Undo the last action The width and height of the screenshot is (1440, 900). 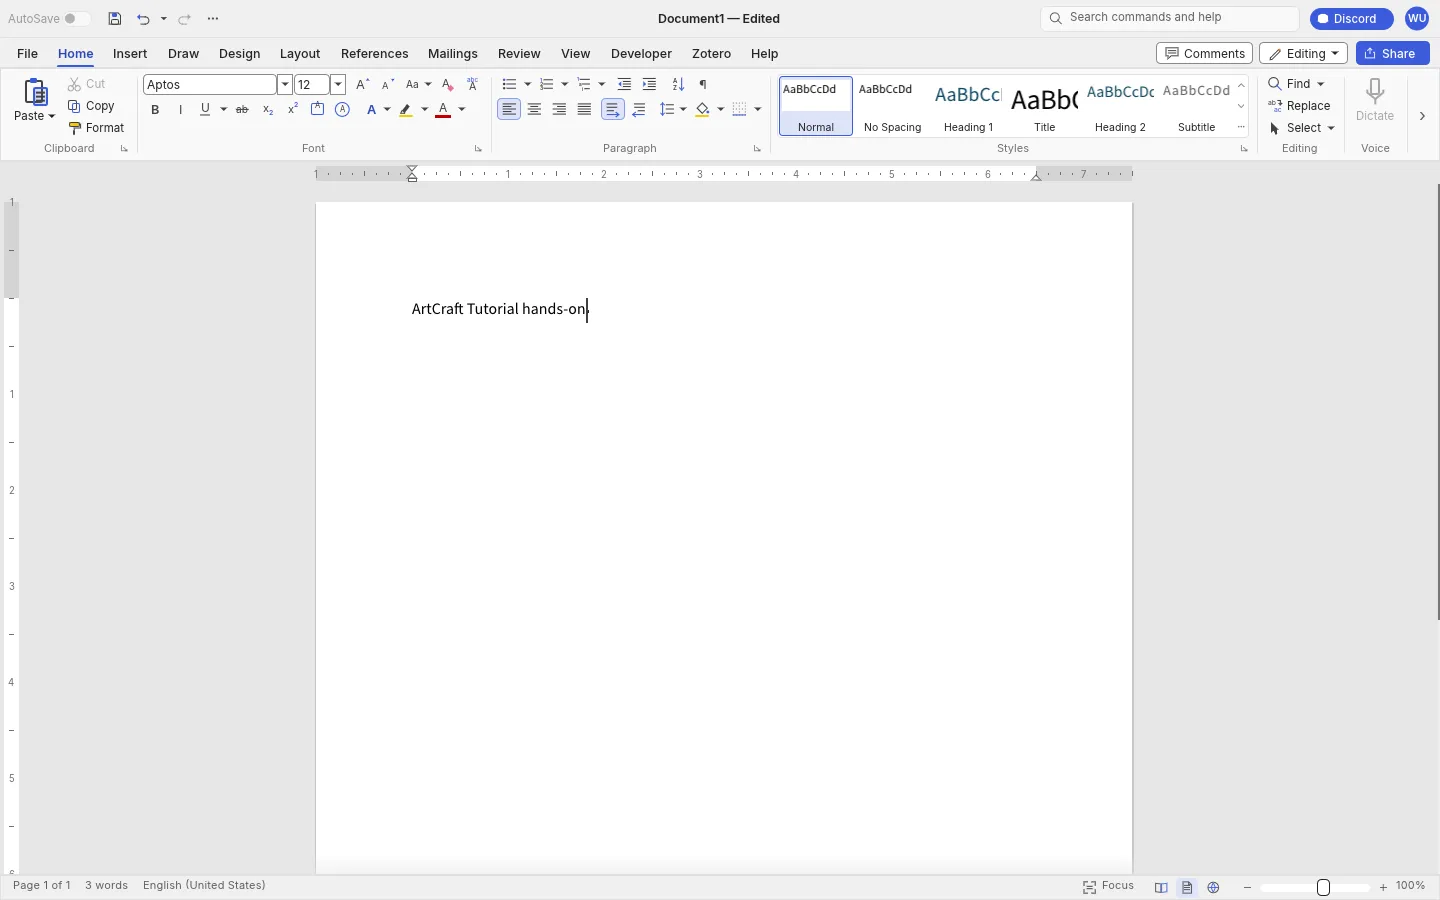(143, 19)
